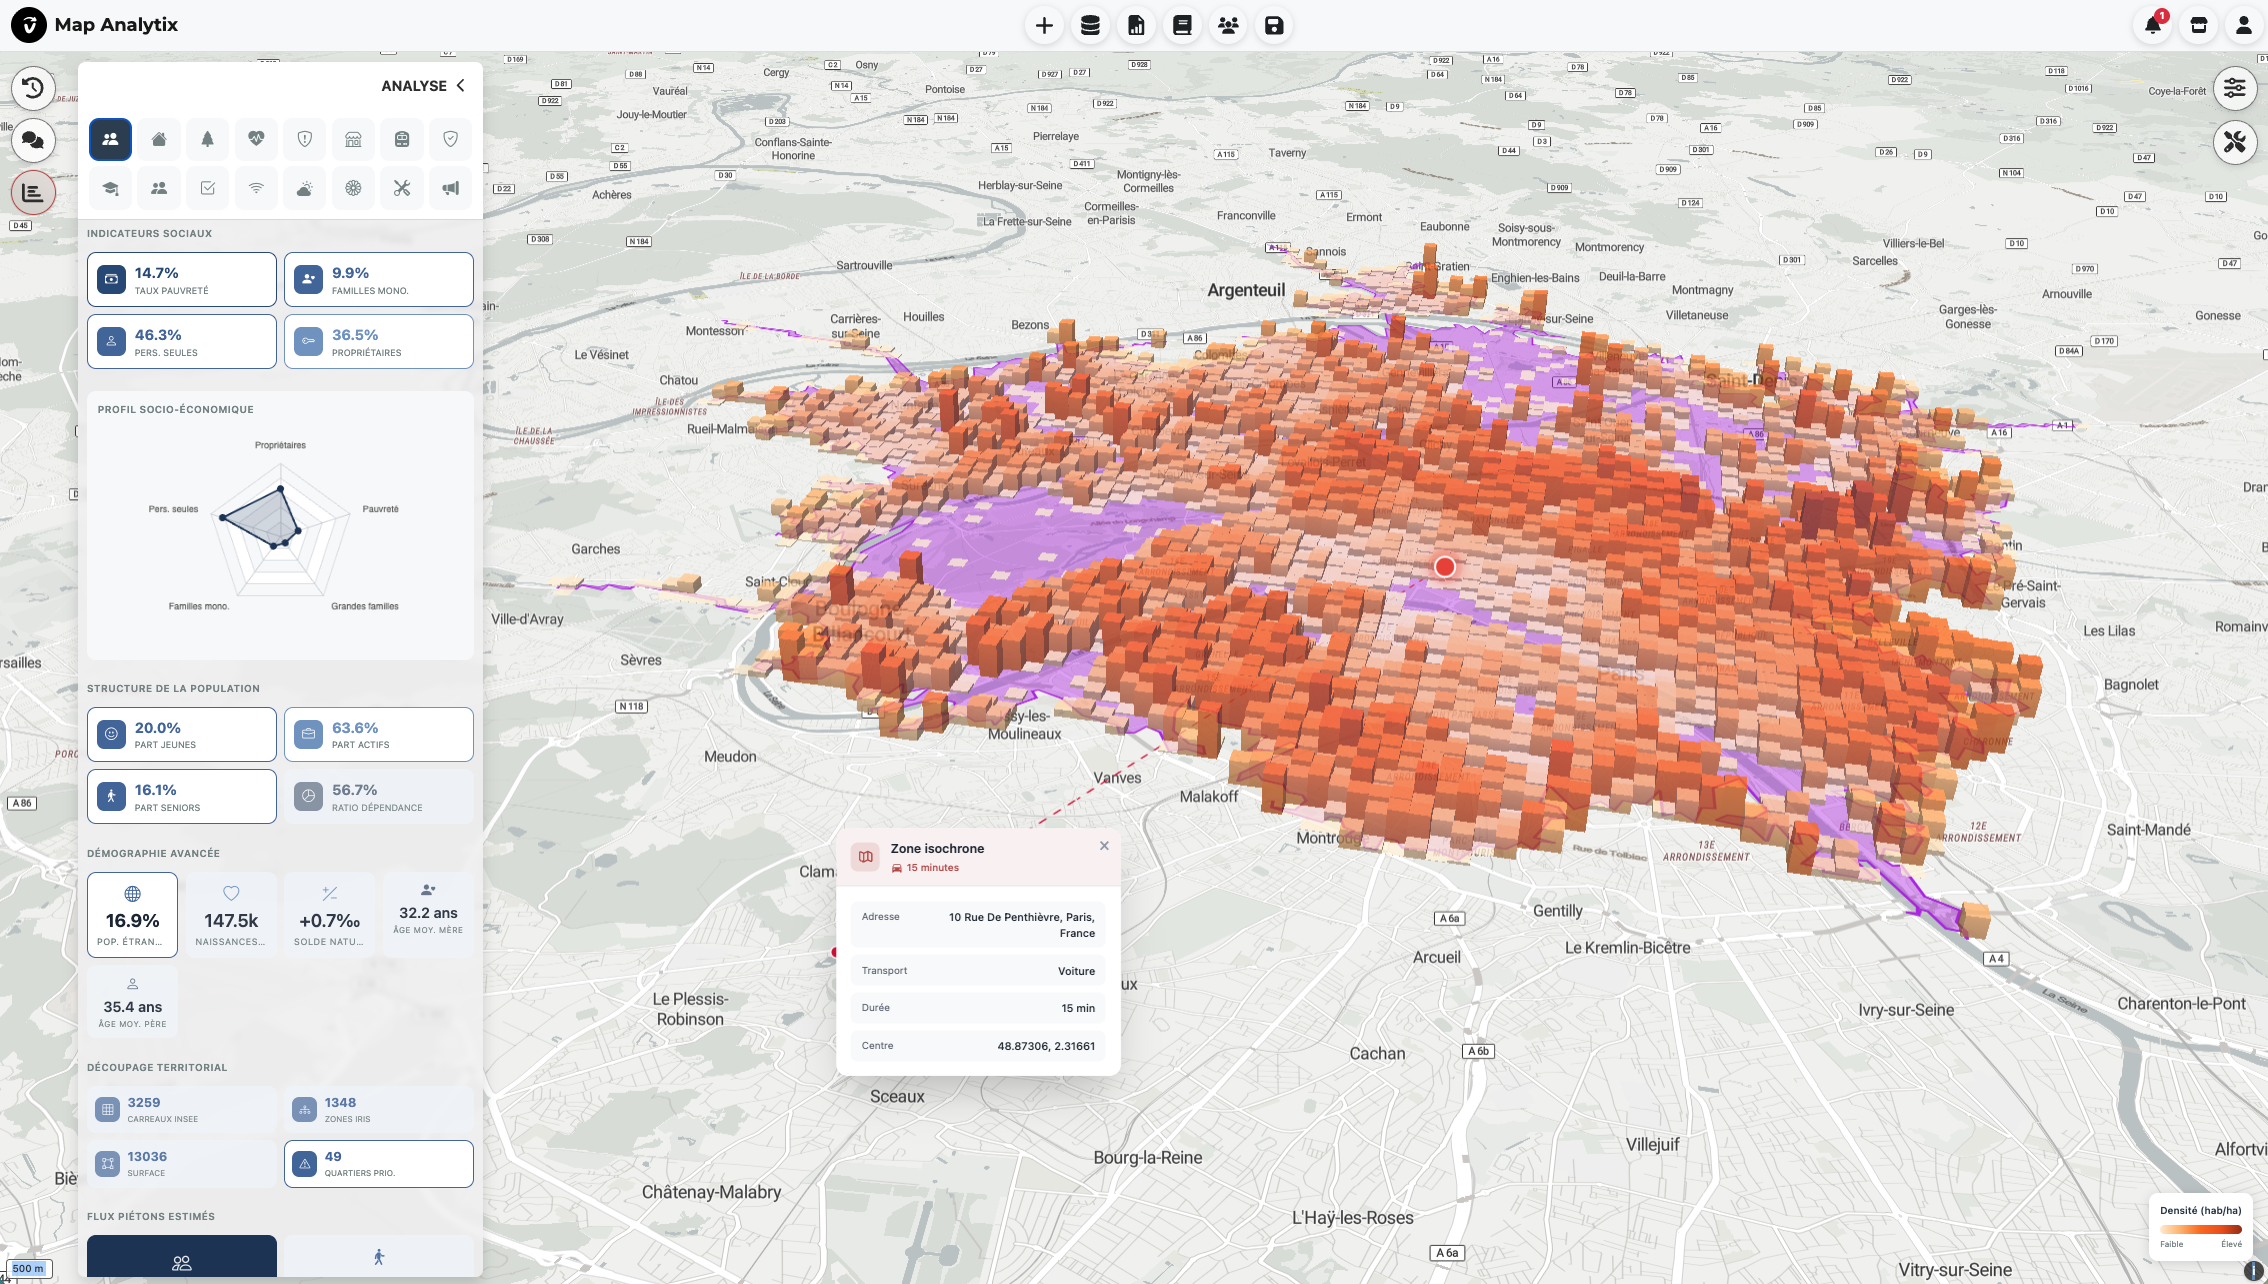This screenshot has height=1284, width=2268.
Task: Open the user profile menu
Action: point(2244,25)
